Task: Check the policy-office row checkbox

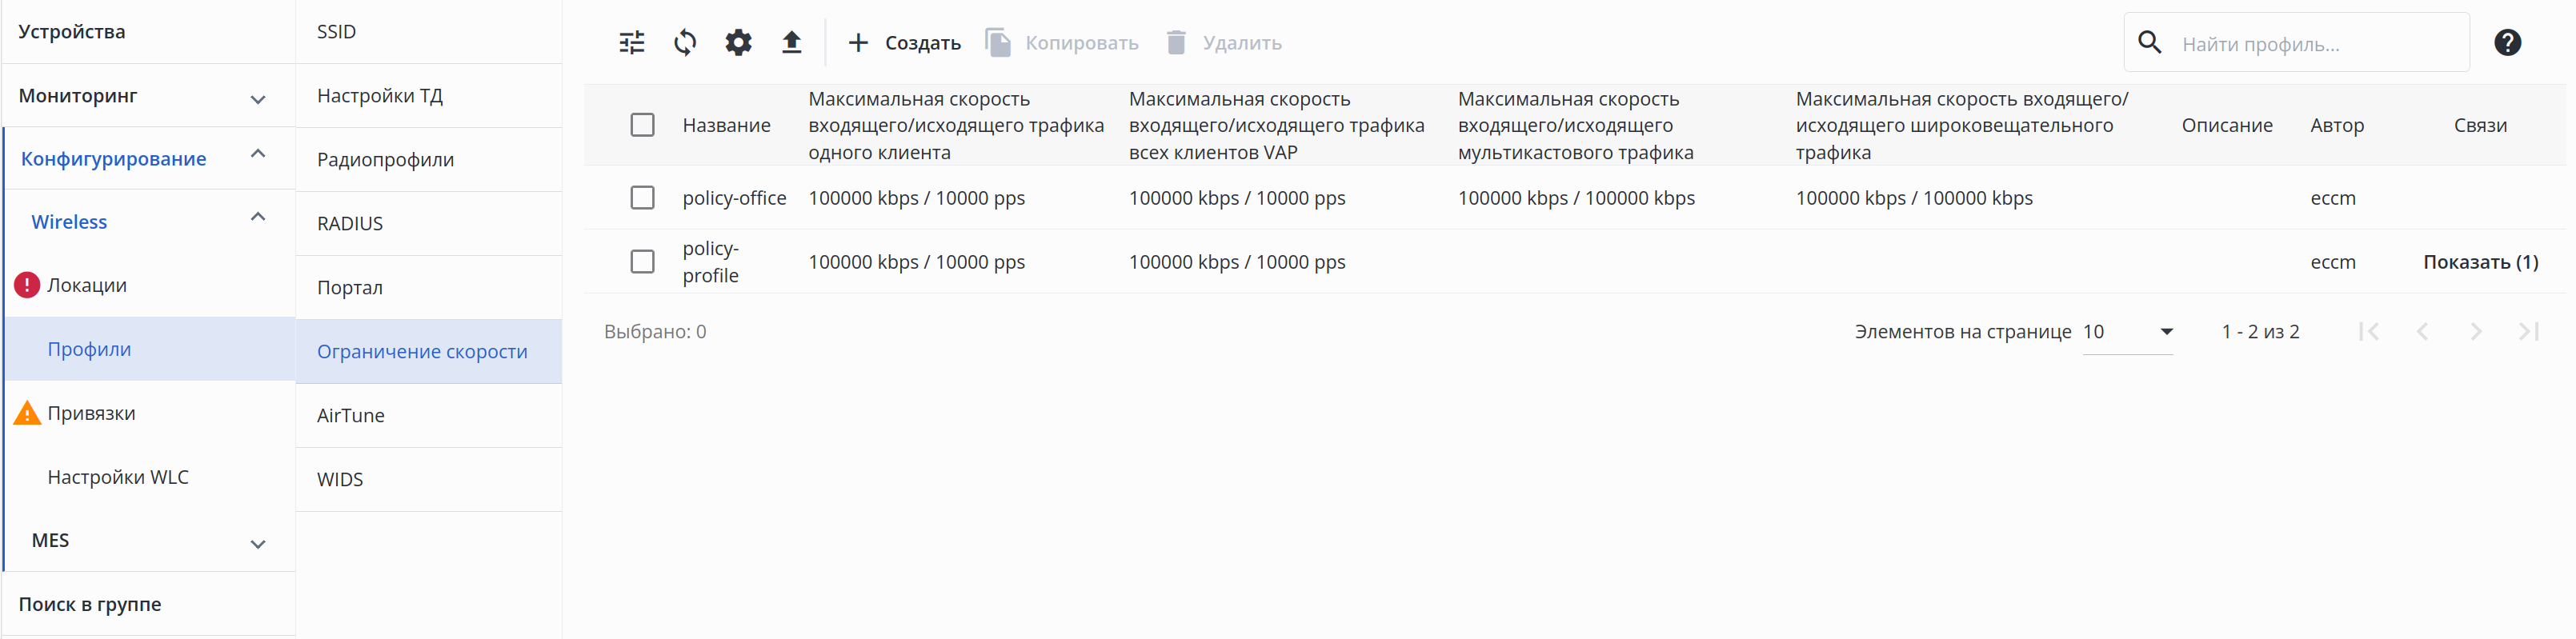Action: pyautogui.click(x=642, y=198)
